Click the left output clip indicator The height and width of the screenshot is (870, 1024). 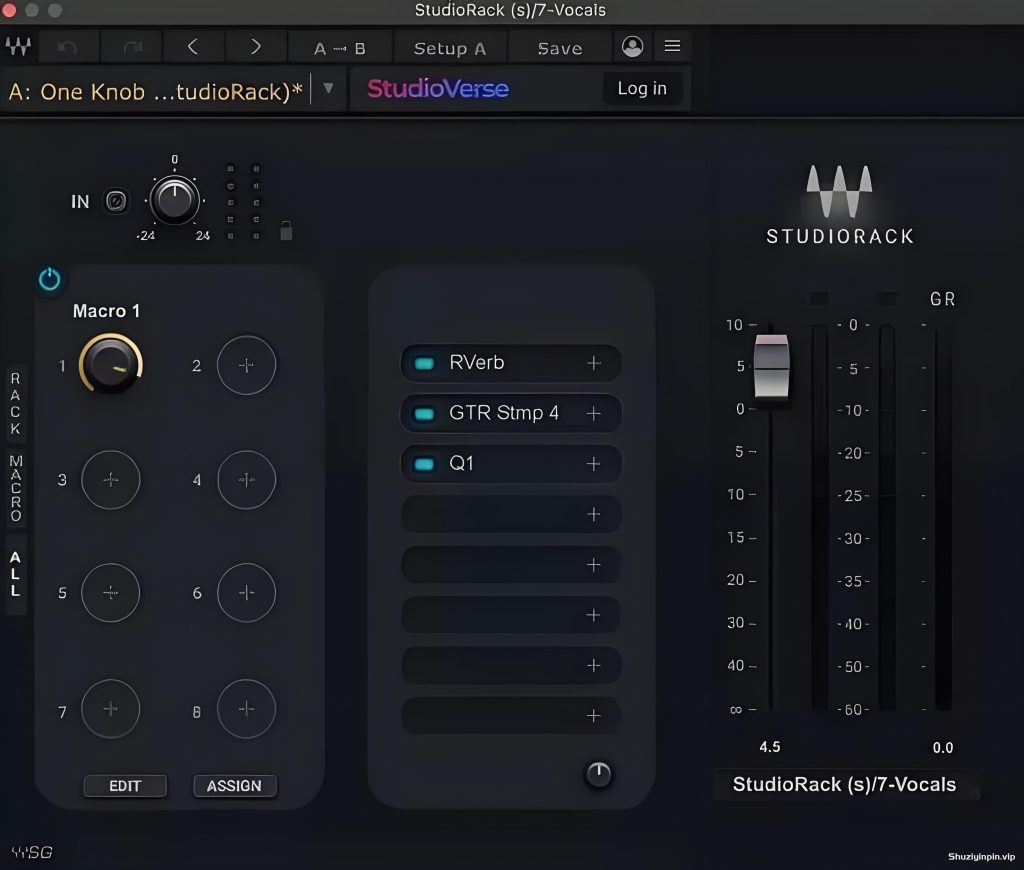click(819, 298)
